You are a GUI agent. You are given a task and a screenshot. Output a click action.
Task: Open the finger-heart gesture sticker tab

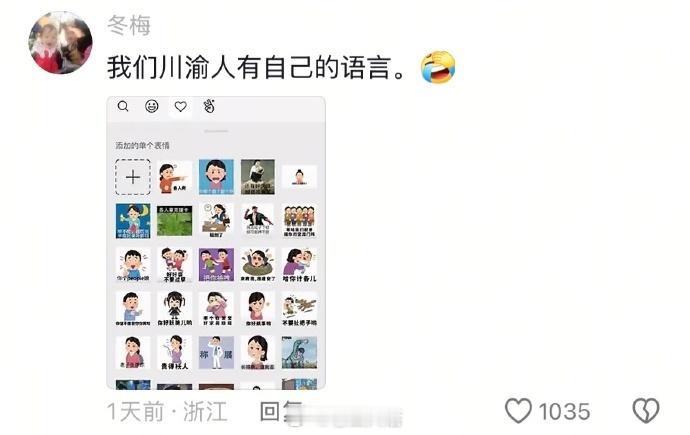pyautogui.click(x=209, y=106)
